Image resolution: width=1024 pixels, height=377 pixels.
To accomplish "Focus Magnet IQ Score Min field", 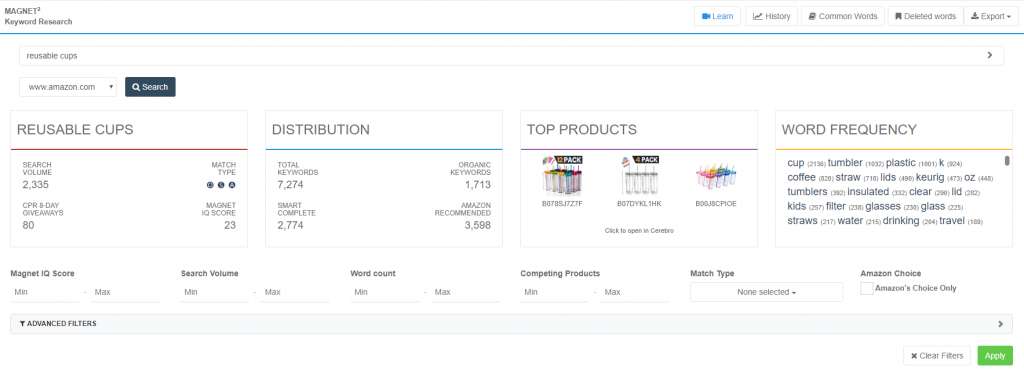I will [x=45, y=292].
